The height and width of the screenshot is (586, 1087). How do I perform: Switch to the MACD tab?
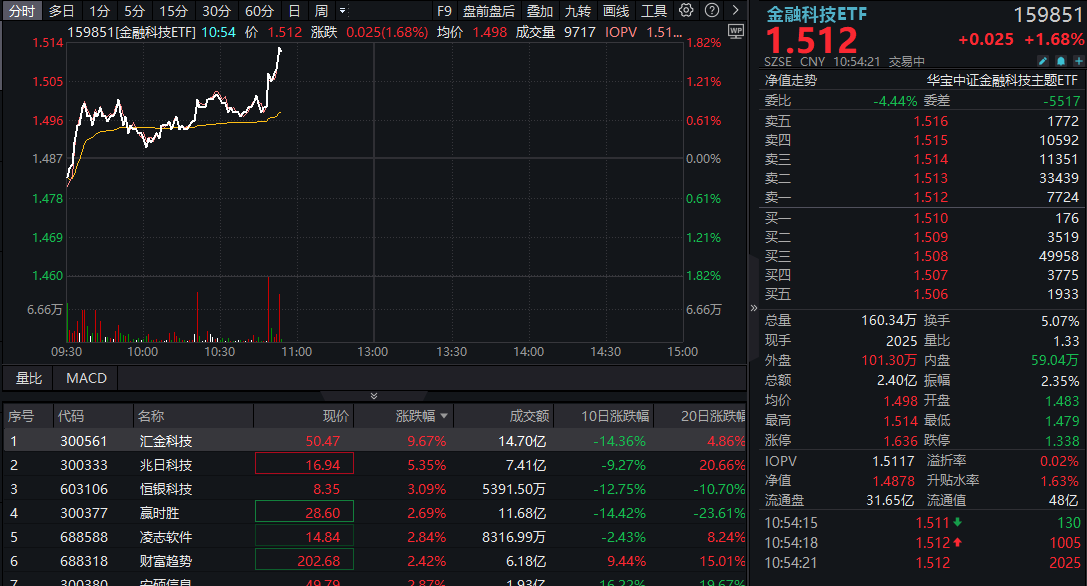click(x=85, y=379)
